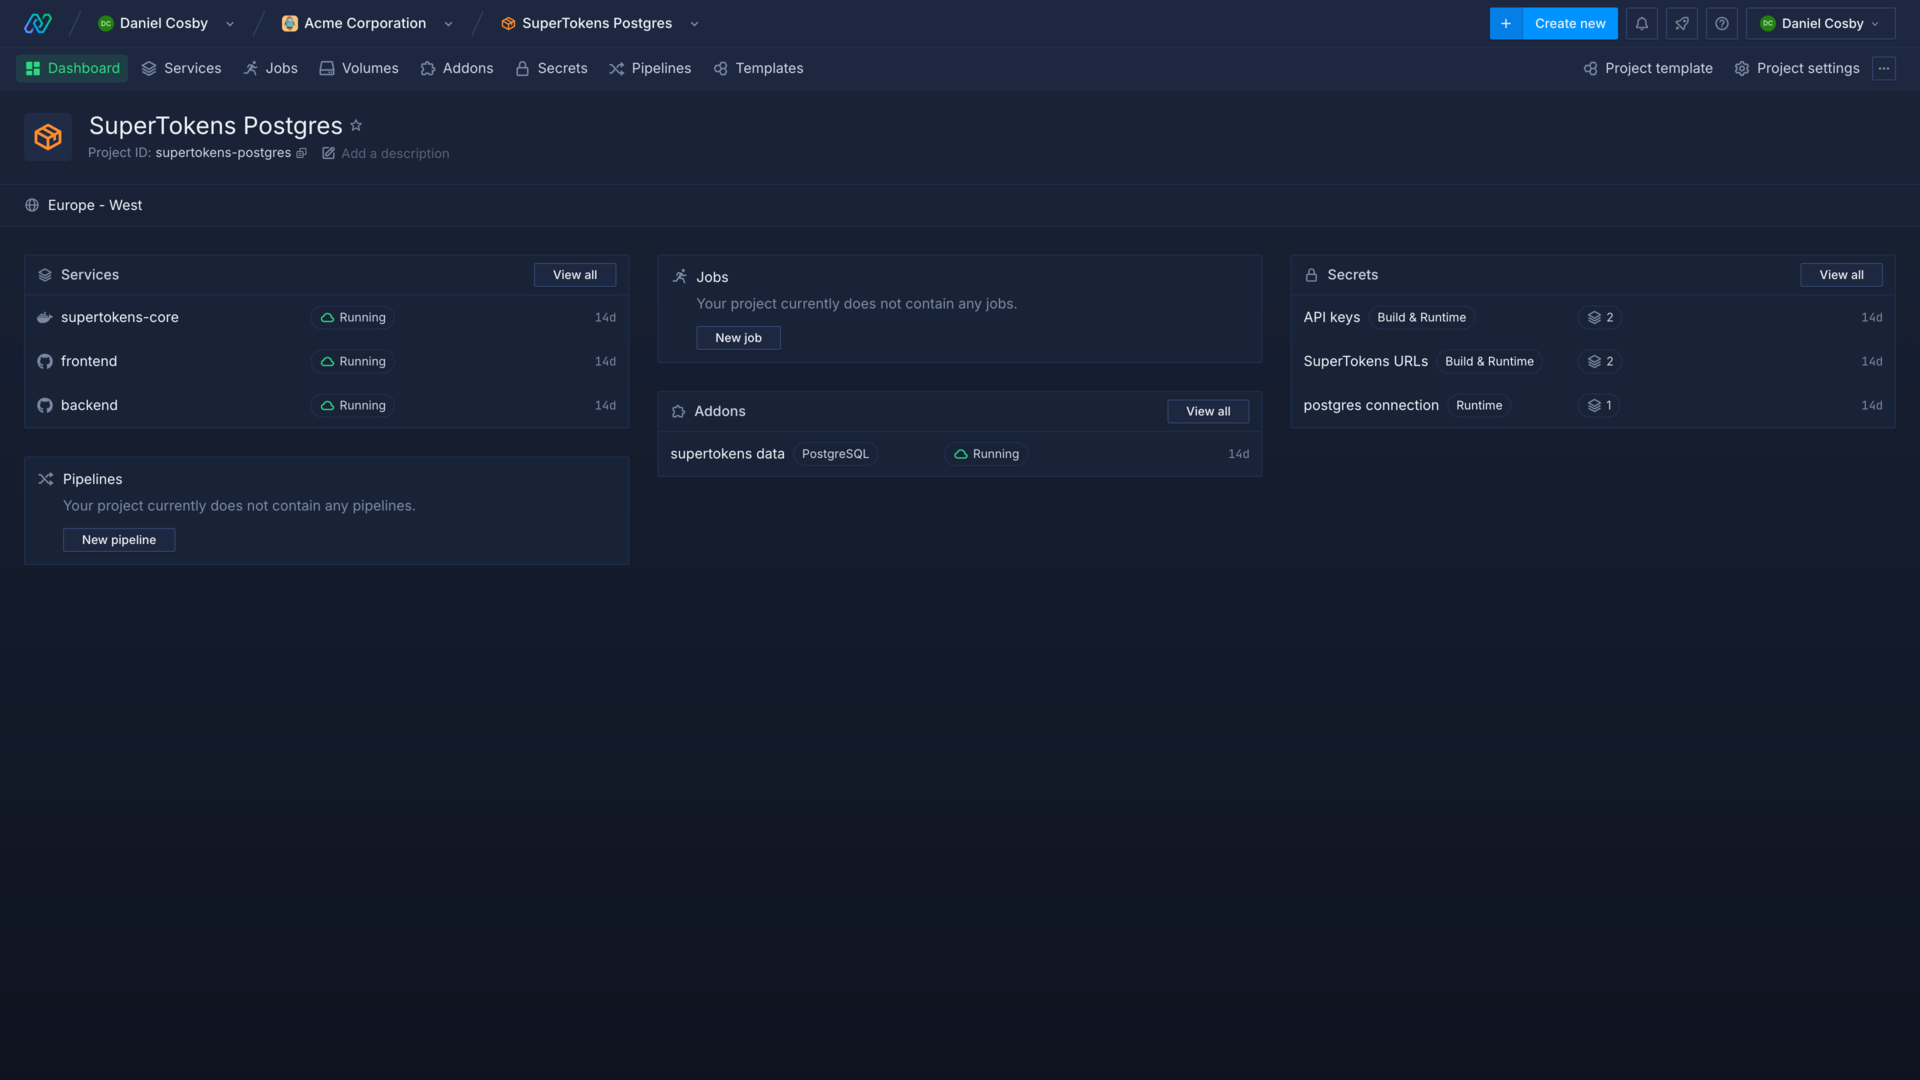The width and height of the screenshot is (1920, 1080).
Task: Click the Running status of frontend
Action: tap(352, 362)
